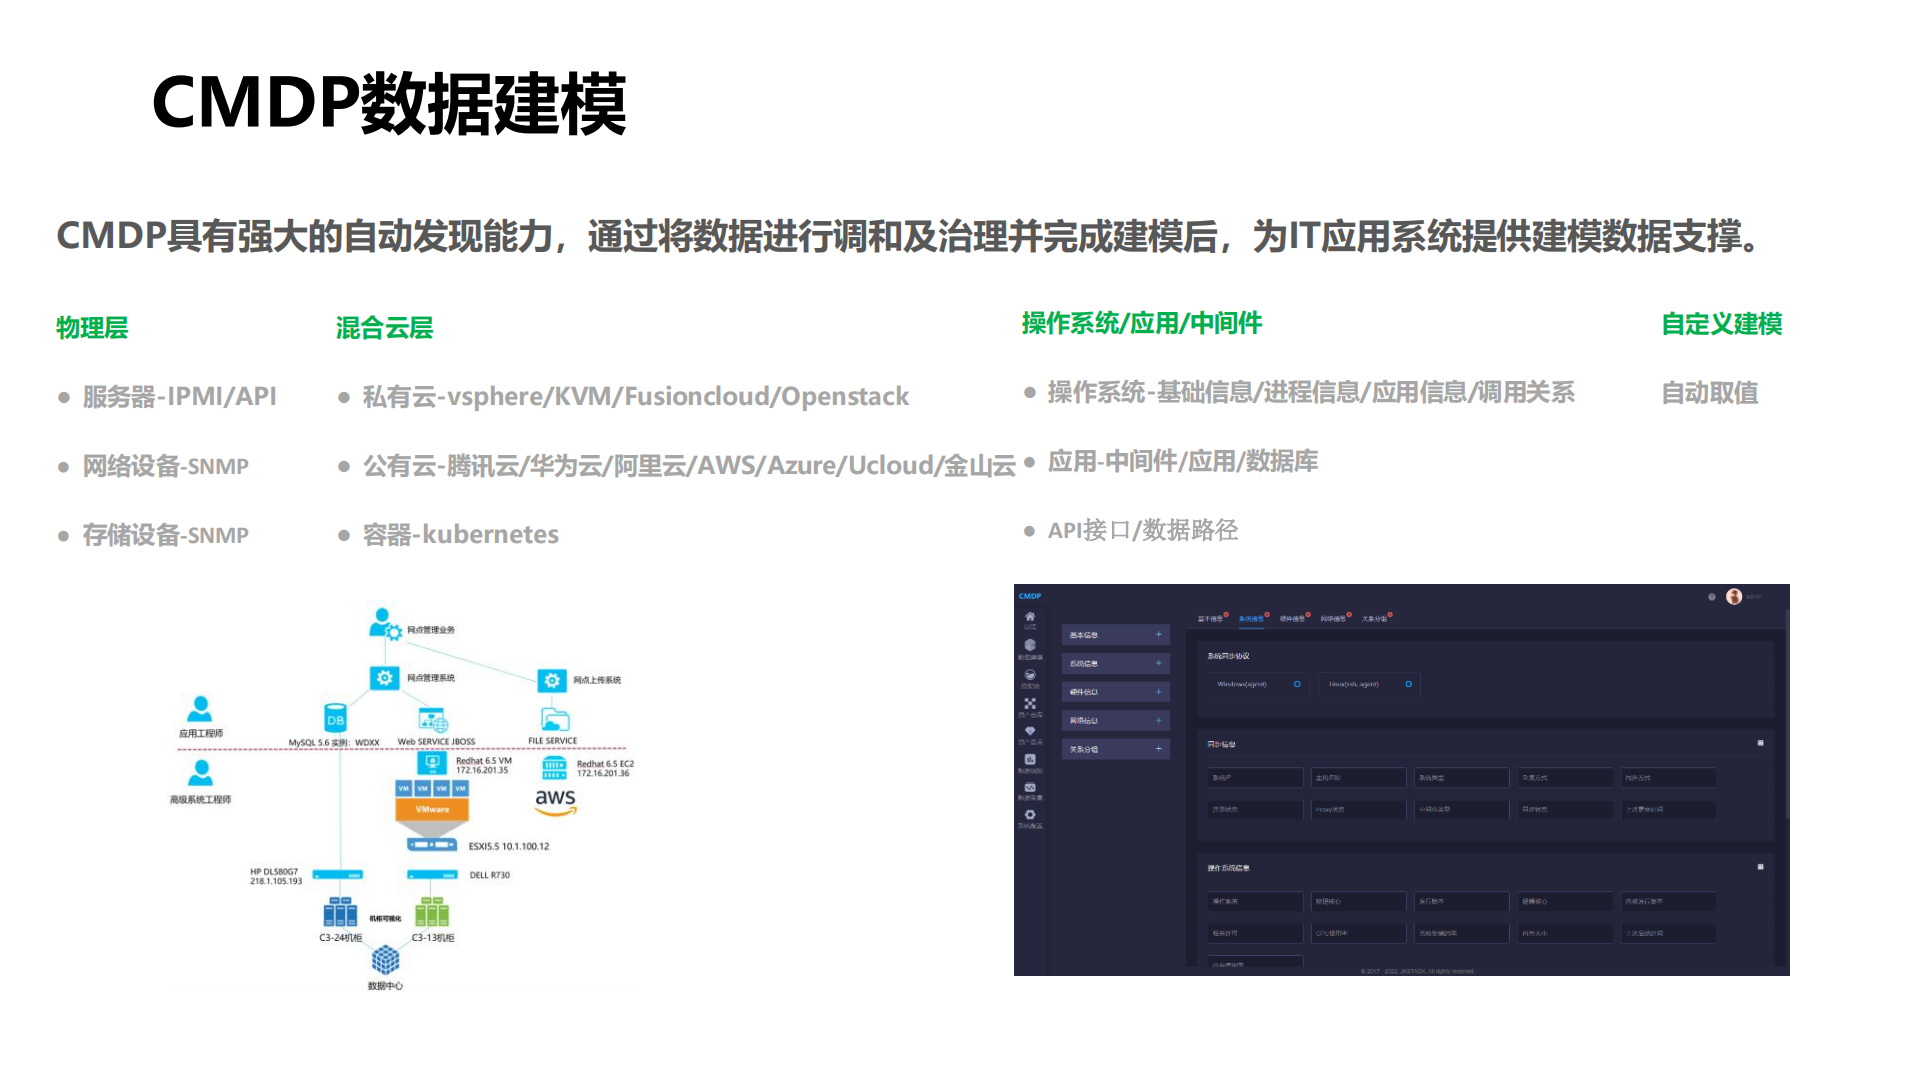Select the Windows(agent) sync protocol radio
This screenshot has width=1919, height=1080.
click(x=1297, y=684)
